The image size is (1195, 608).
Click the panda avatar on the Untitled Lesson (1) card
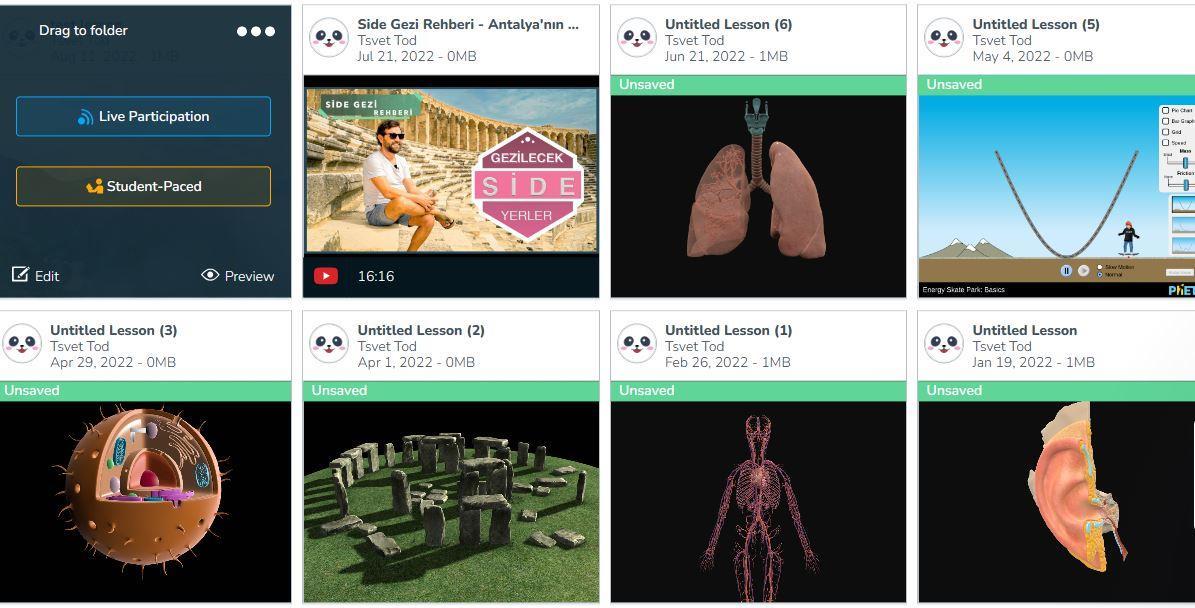636,344
